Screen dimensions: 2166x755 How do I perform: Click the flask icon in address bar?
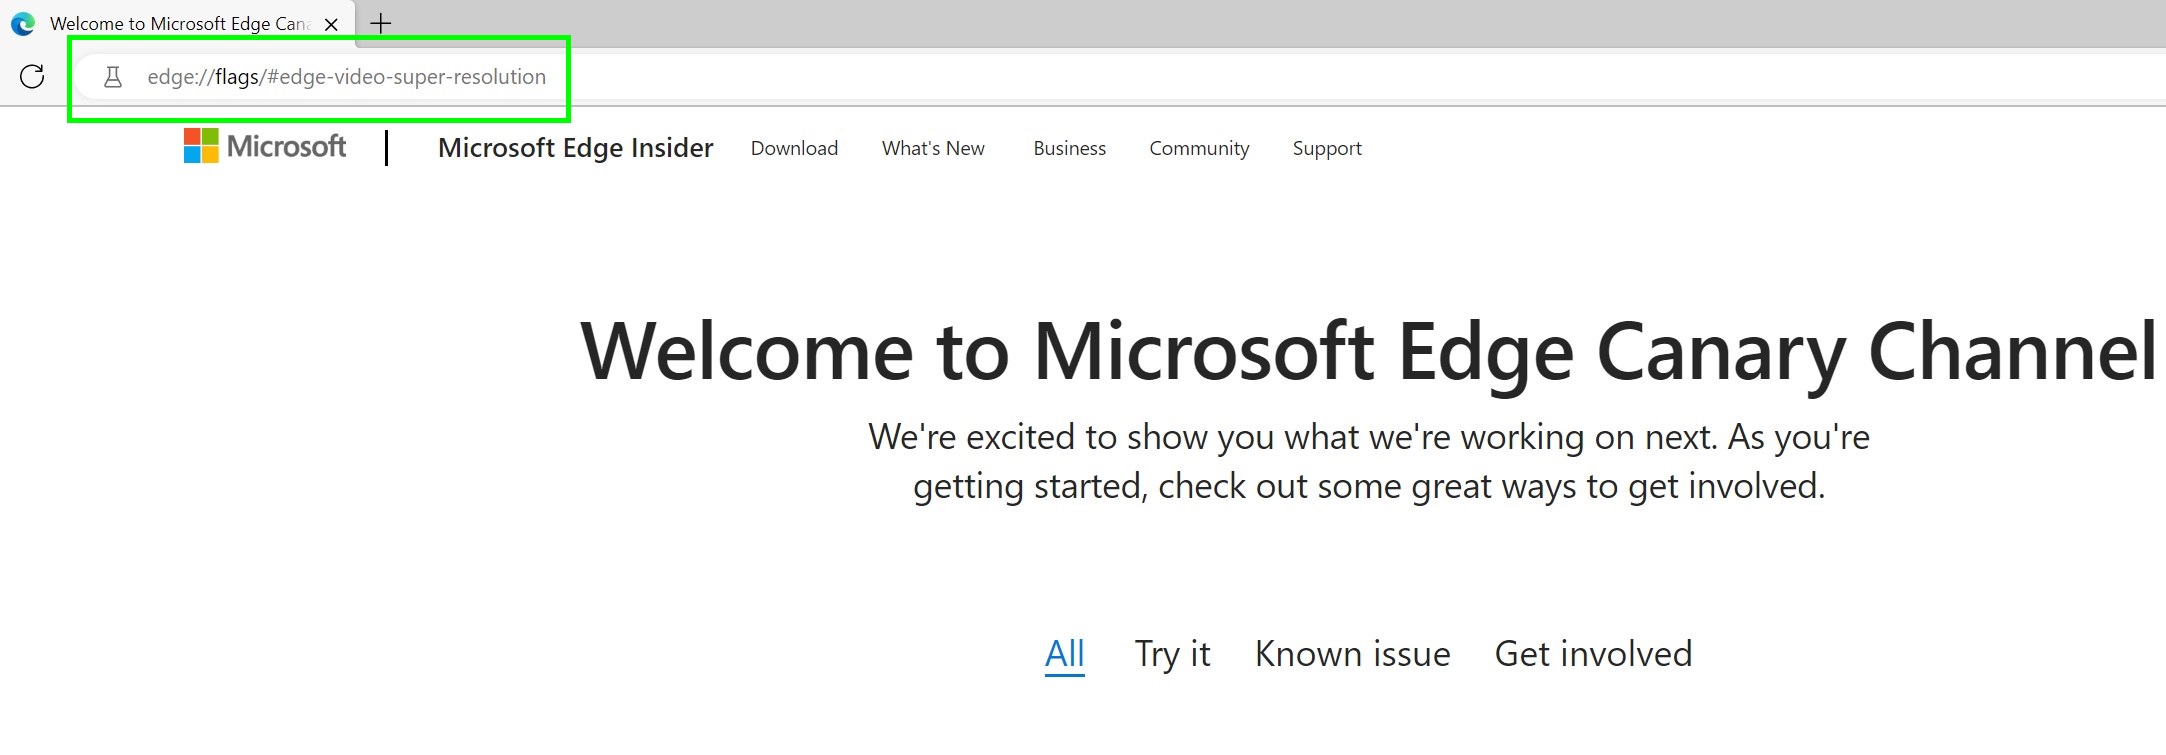(113, 77)
